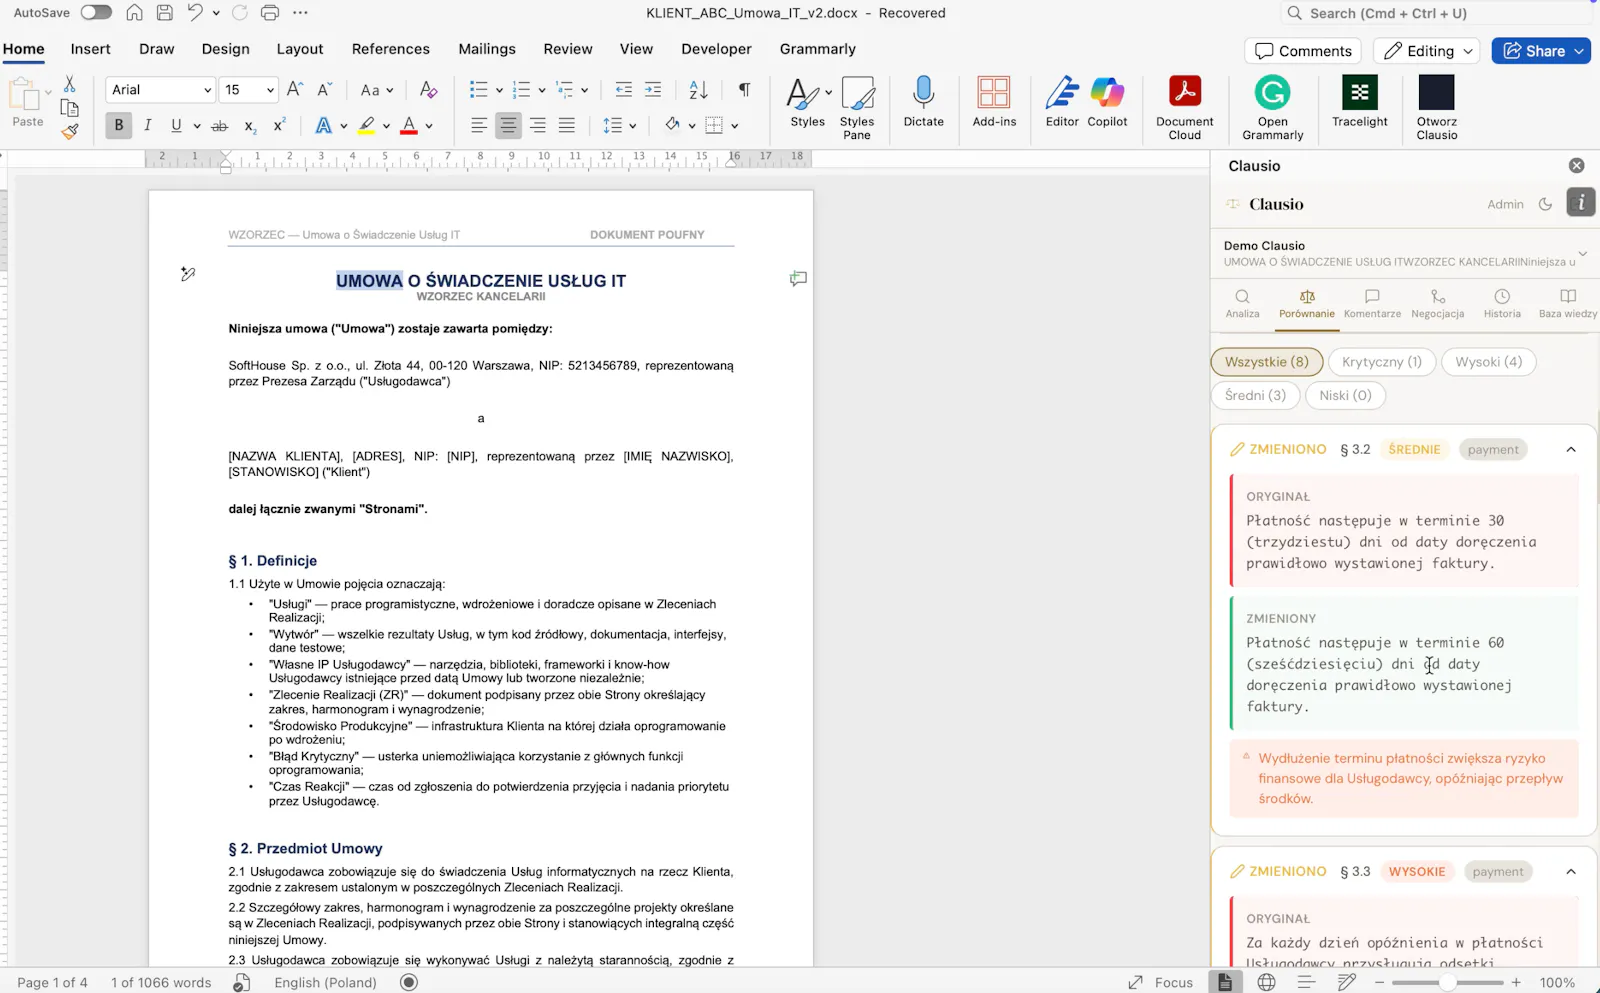
Task: Open the font size dropdown
Action: pos(270,90)
